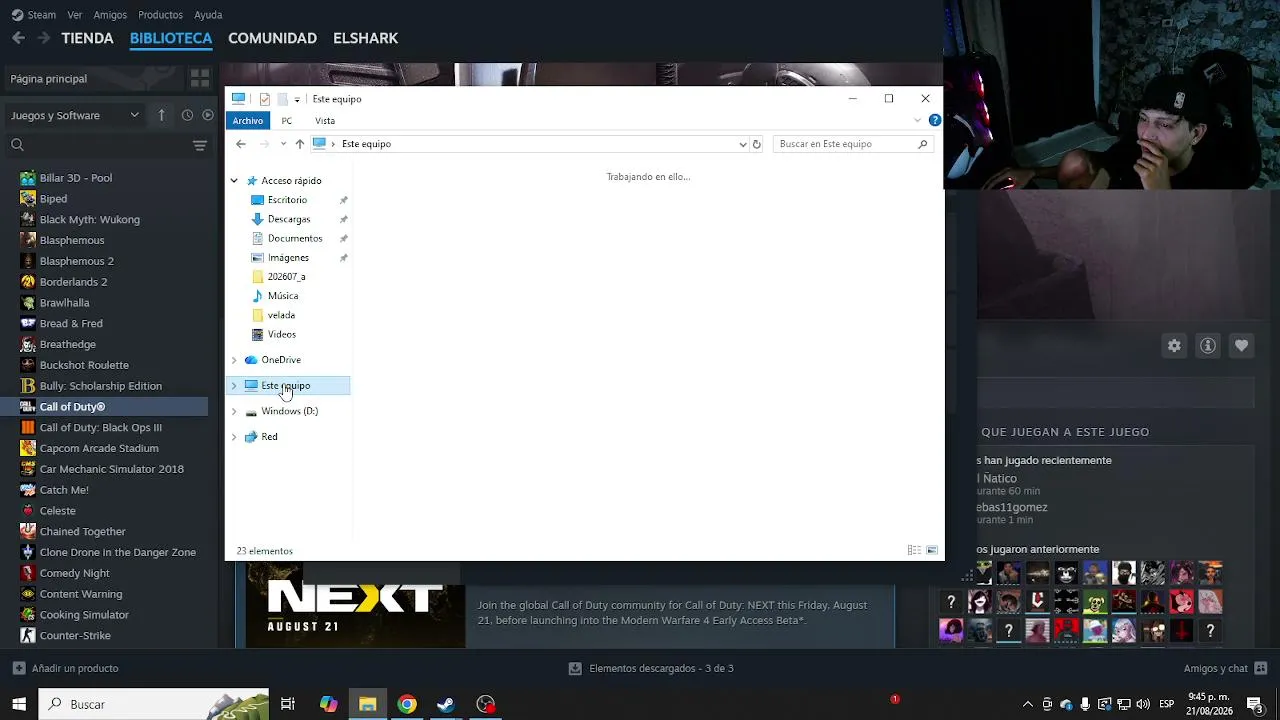
Task: Expand the Red network tree node
Action: pyautogui.click(x=234, y=437)
